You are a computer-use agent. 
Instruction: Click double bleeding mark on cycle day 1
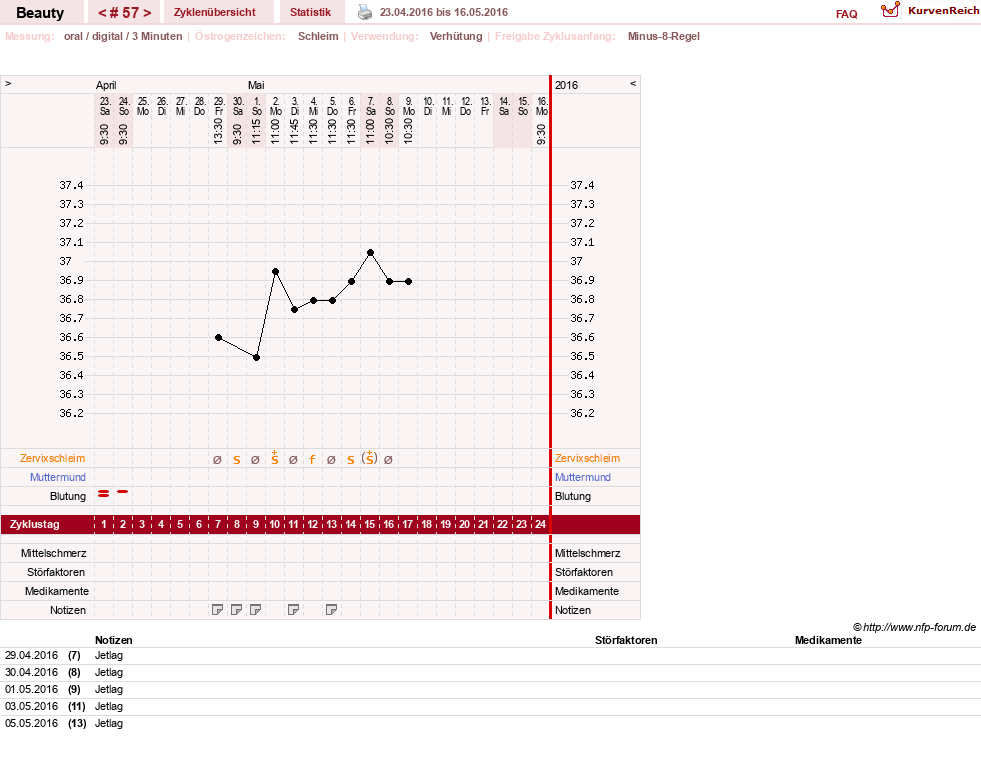[104, 494]
